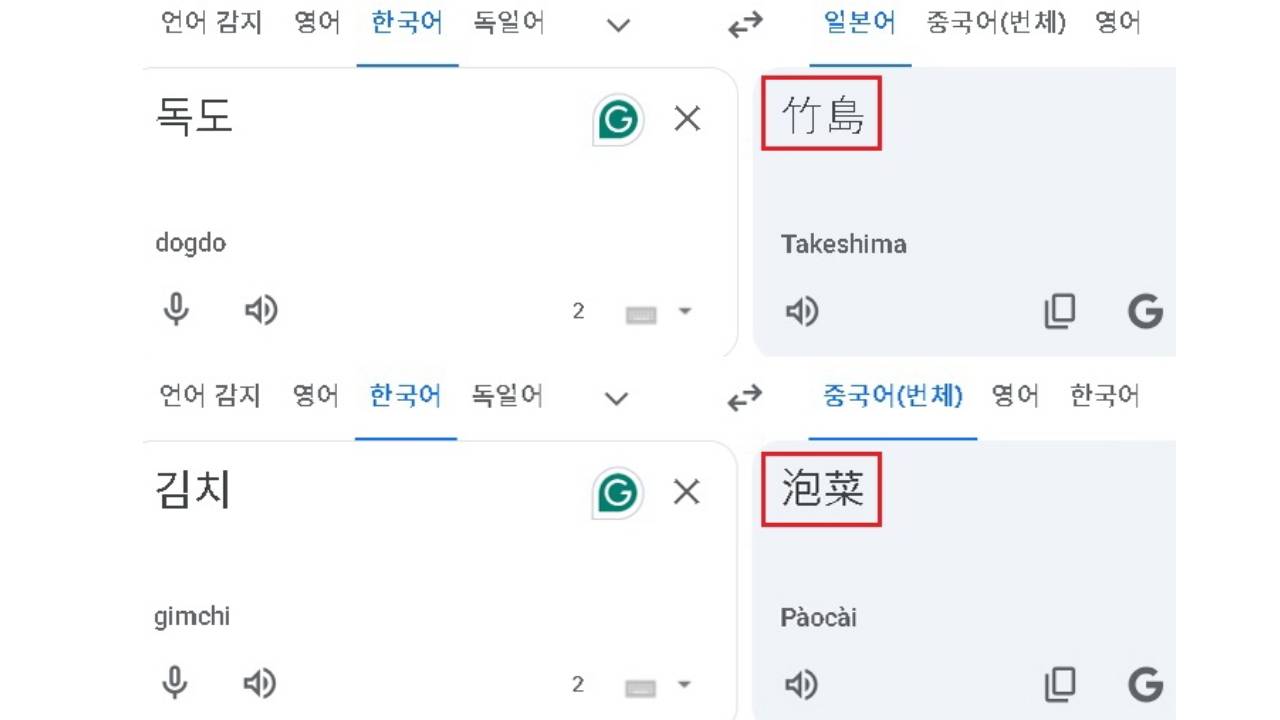Open more source languages with the top chevron

coord(617,25)
